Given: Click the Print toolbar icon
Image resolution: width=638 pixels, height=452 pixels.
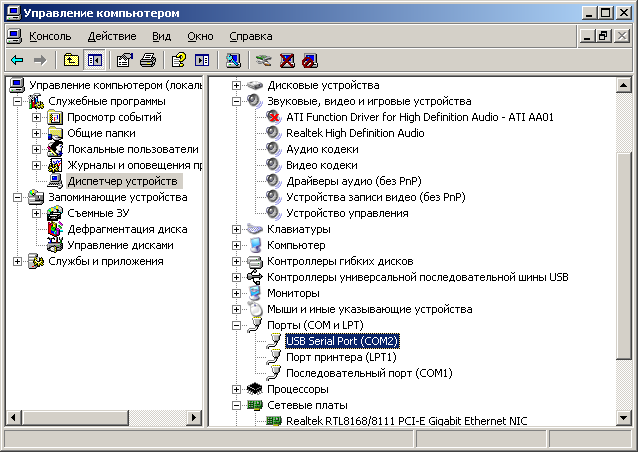Looking at the screenshot, I should [148, 60].
